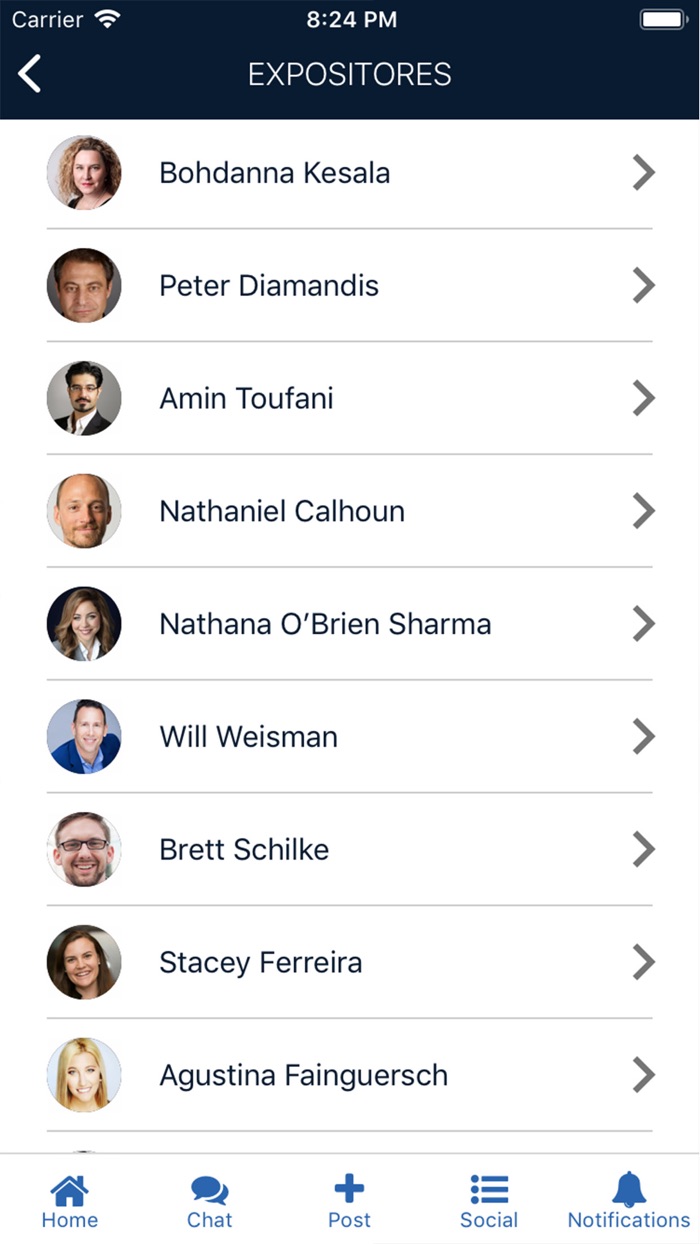
Task: Expand the Bohdanna Kesala chevron
Action: click(x=643, y=173)
